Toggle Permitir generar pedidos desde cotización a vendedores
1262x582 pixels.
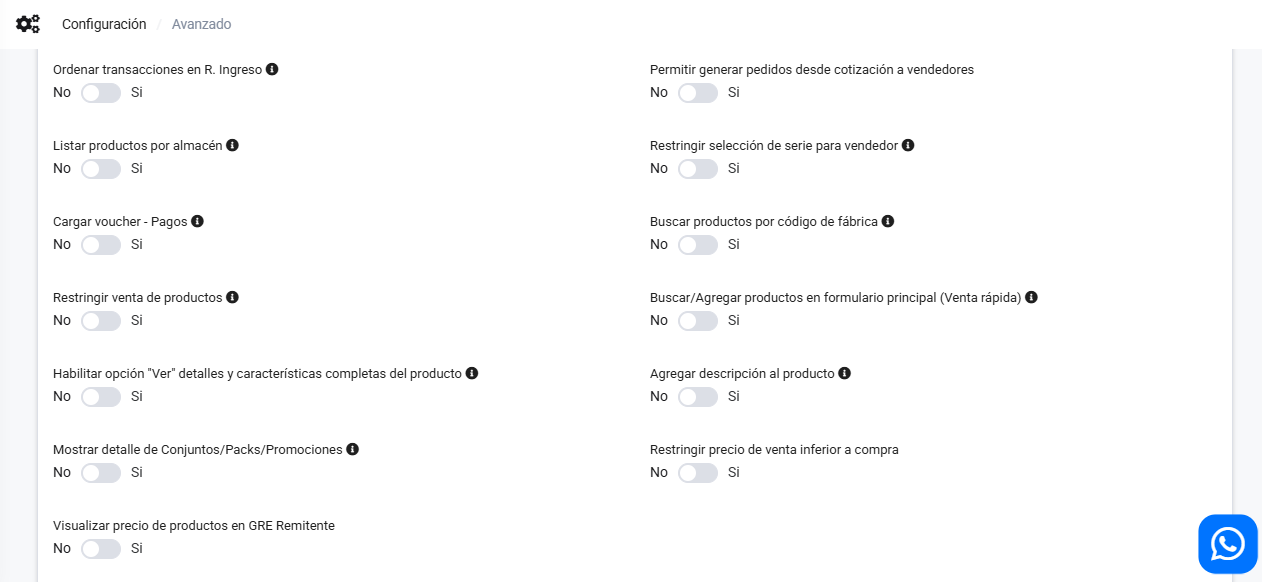tap(698, 93)
